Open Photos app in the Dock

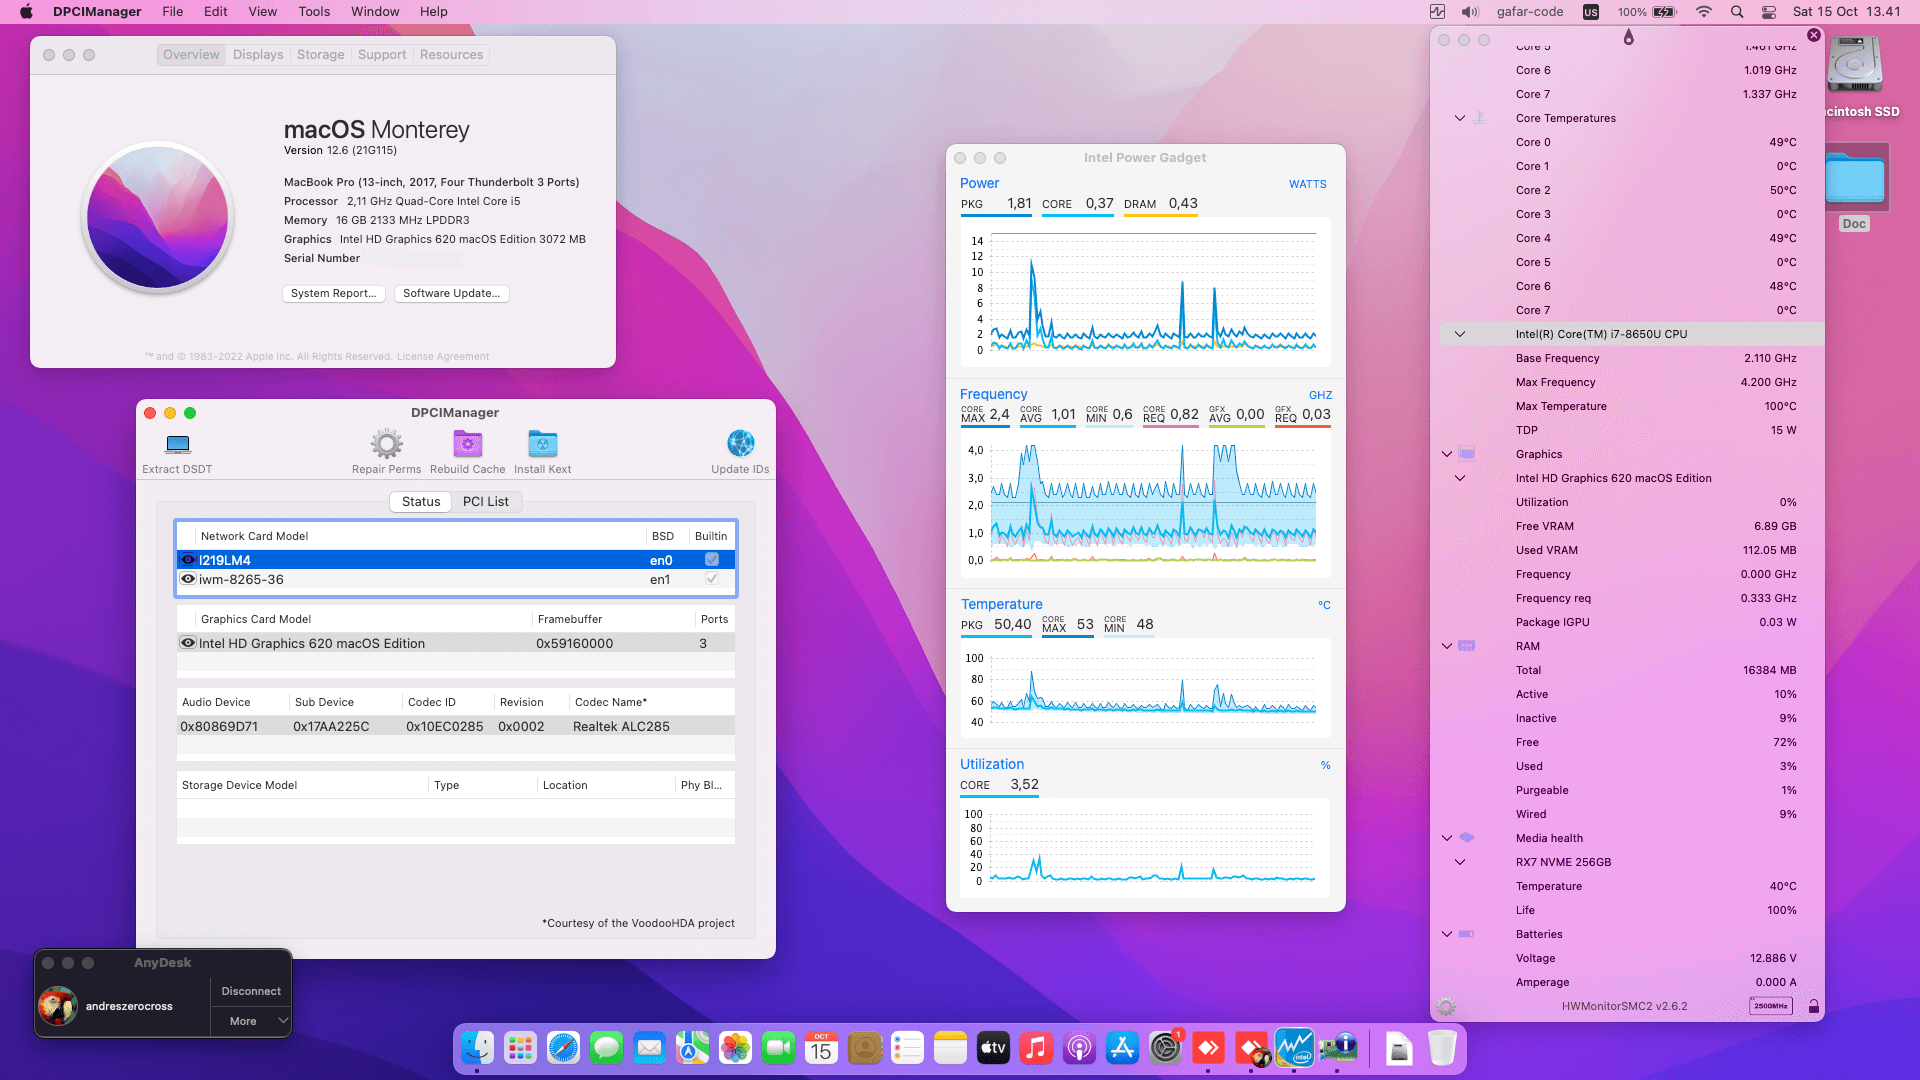(x=735, y=1048)
